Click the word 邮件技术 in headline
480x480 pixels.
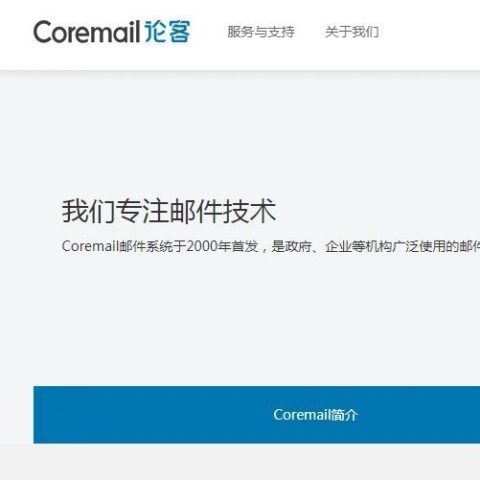pyautogui.click(x=223, y=211)
